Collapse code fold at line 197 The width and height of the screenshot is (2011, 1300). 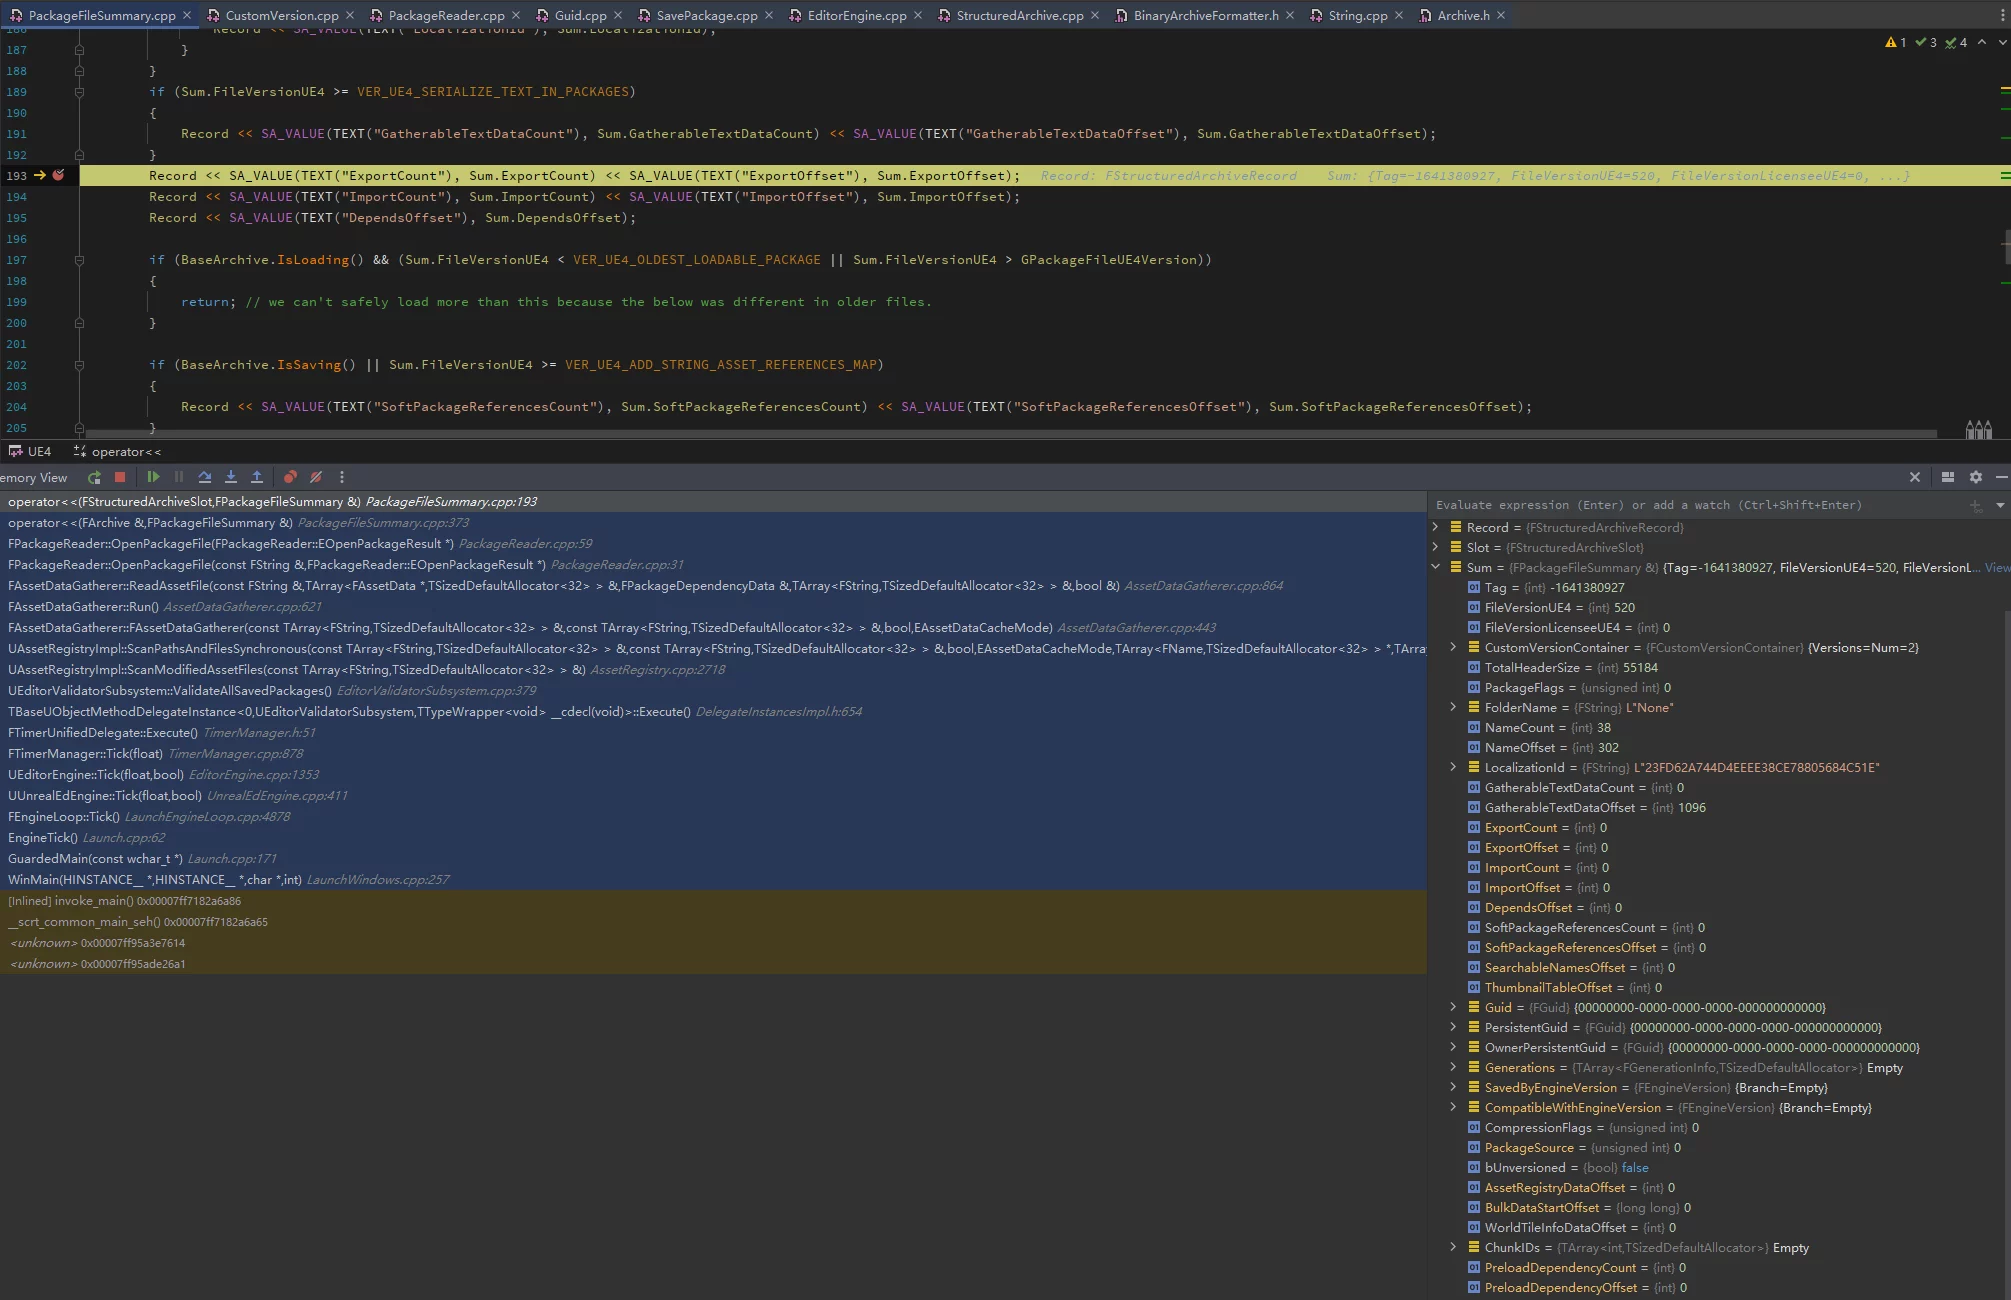tap(79, 260)
